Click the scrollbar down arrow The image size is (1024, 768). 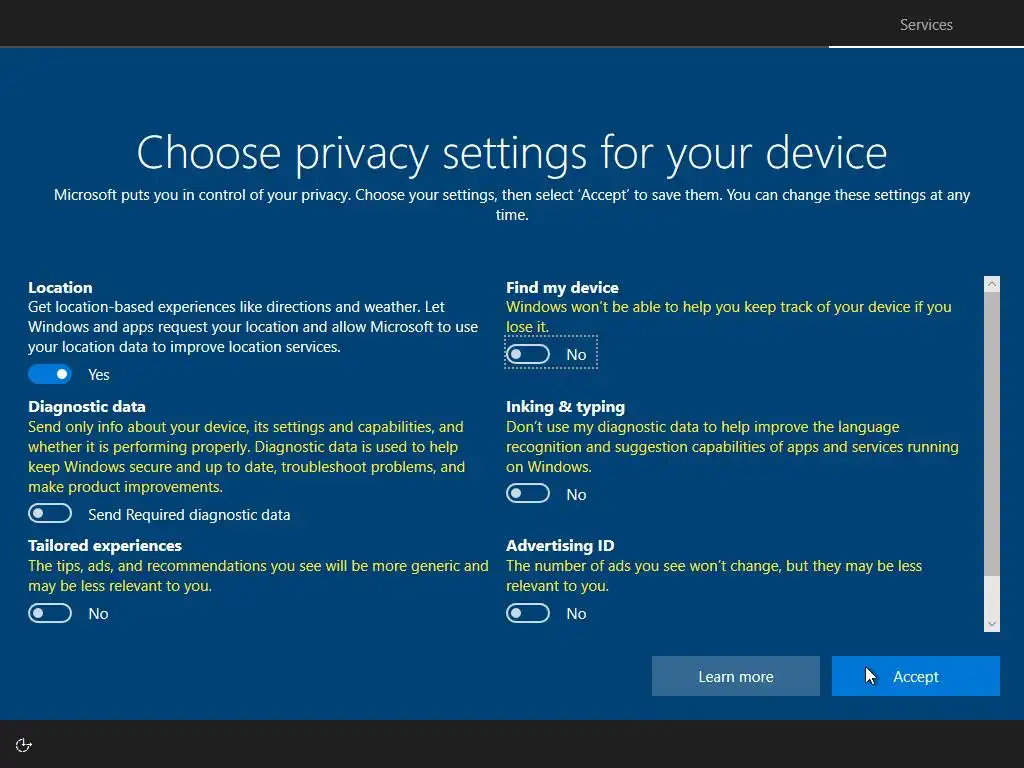[991, 624]
